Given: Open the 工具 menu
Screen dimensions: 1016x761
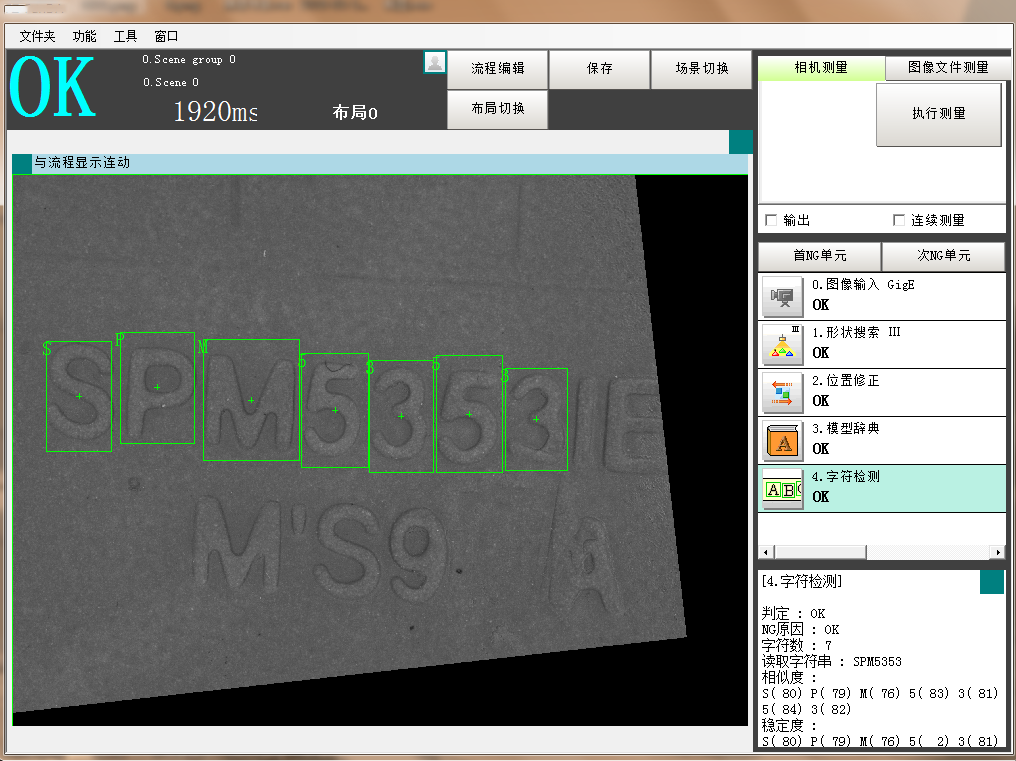Looking at the screenshot, I should click(x=125, y=36).
